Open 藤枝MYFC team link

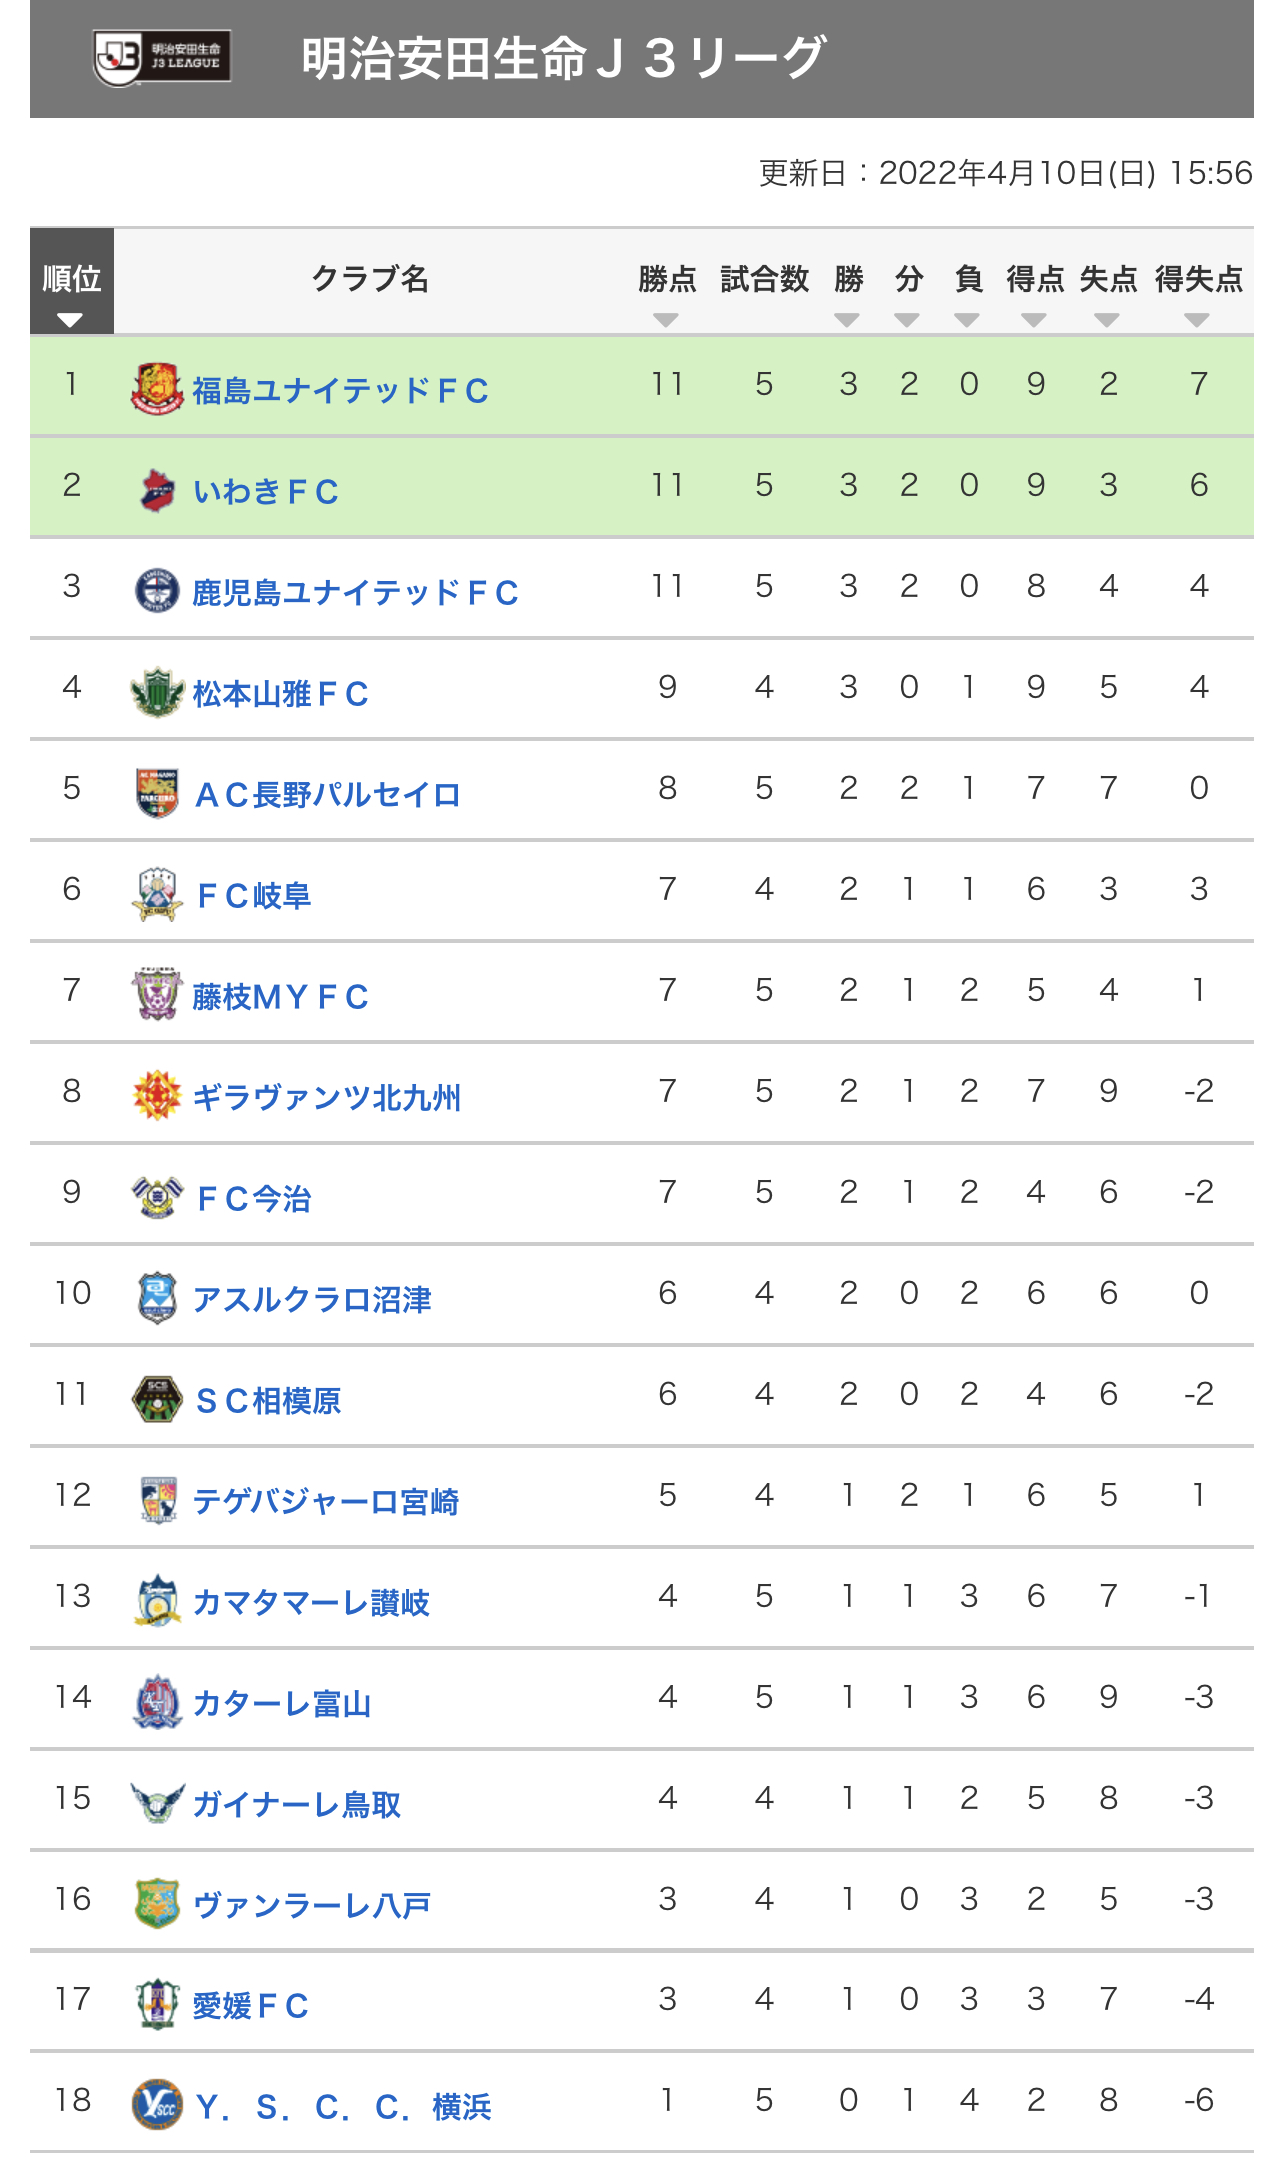point(280,997)
